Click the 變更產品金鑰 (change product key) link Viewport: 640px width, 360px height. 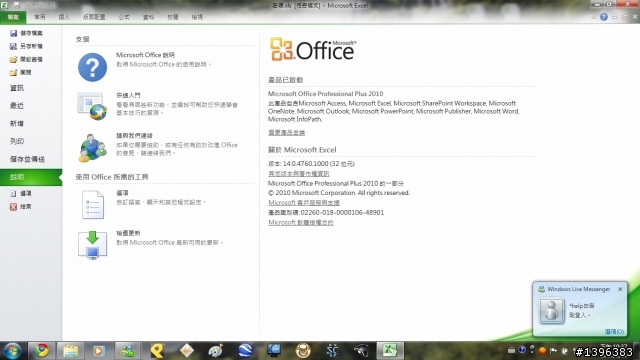click(287, 132)
